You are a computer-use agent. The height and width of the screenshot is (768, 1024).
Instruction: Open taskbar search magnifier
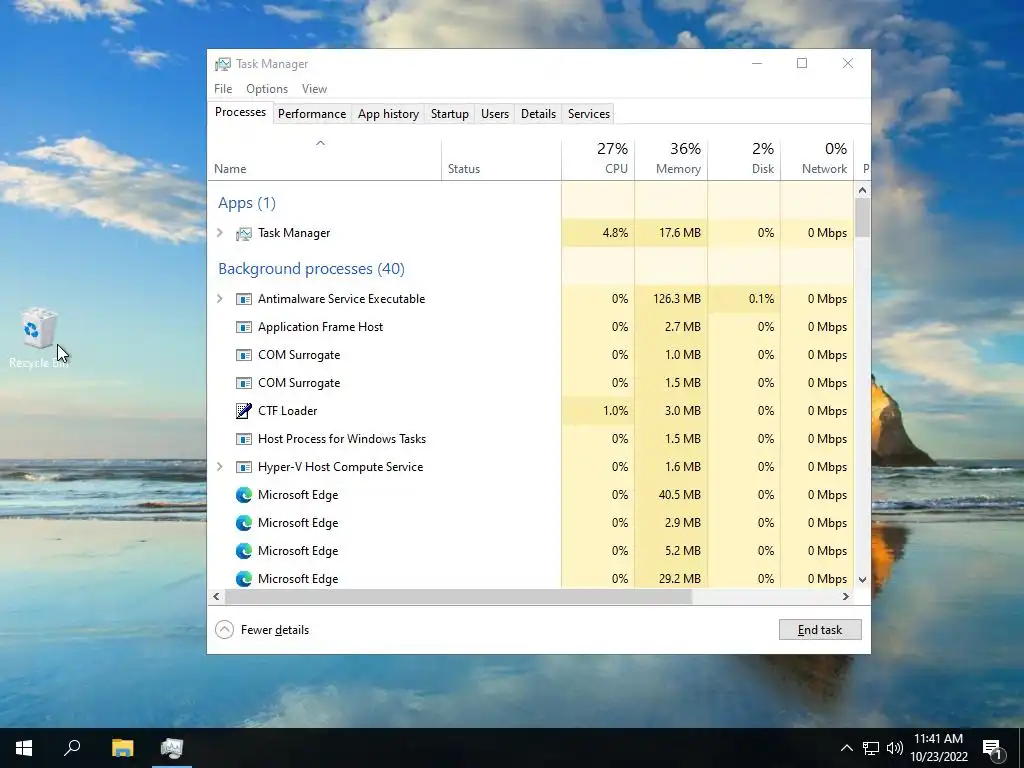click(x=72, y=748)
